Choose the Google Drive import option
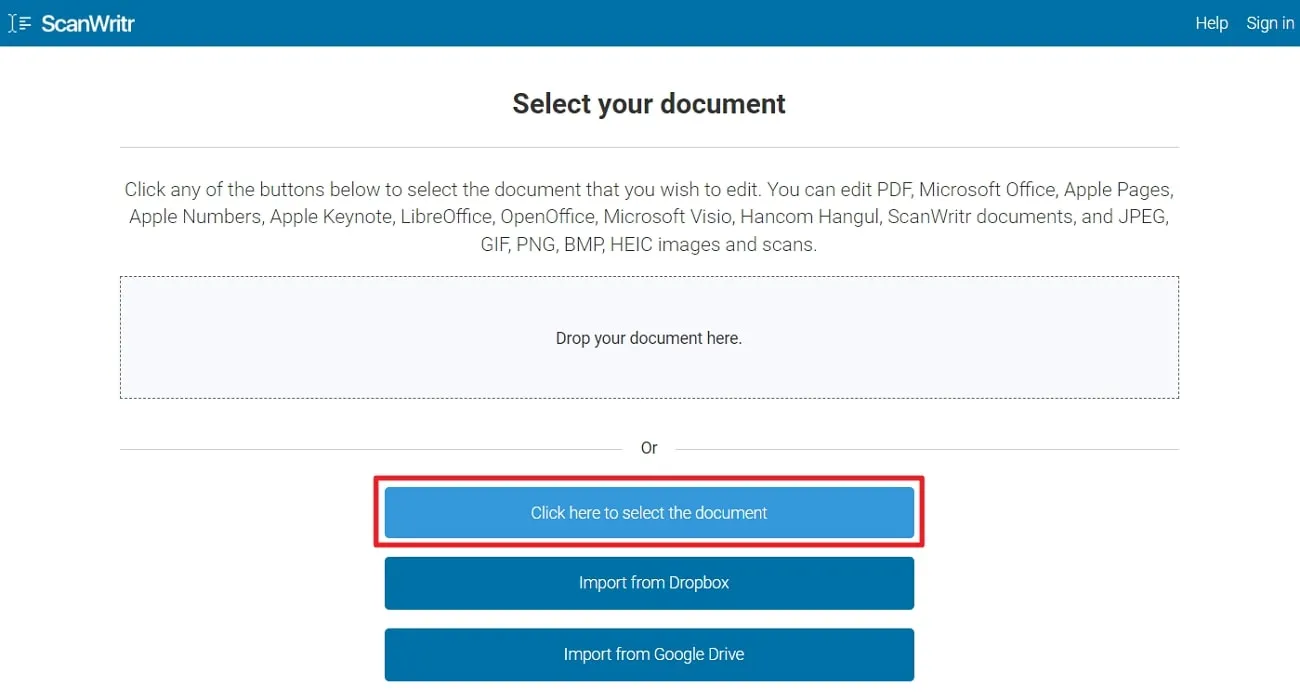Image resolution: width=1300 pixels, height=699 pixels. [x=649, y=654]
